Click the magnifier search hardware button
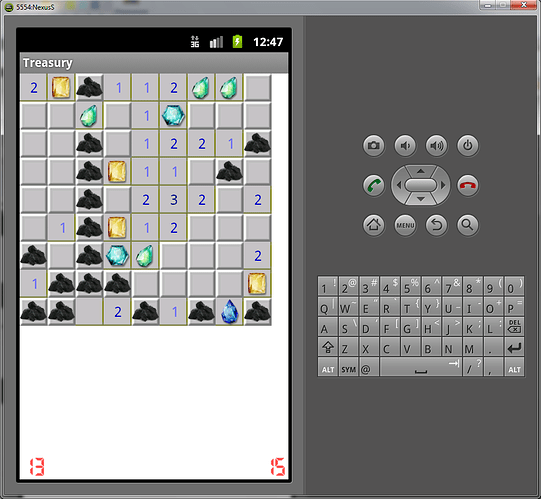The width and height of the screenshot is (541, 499). click(468, 225)
